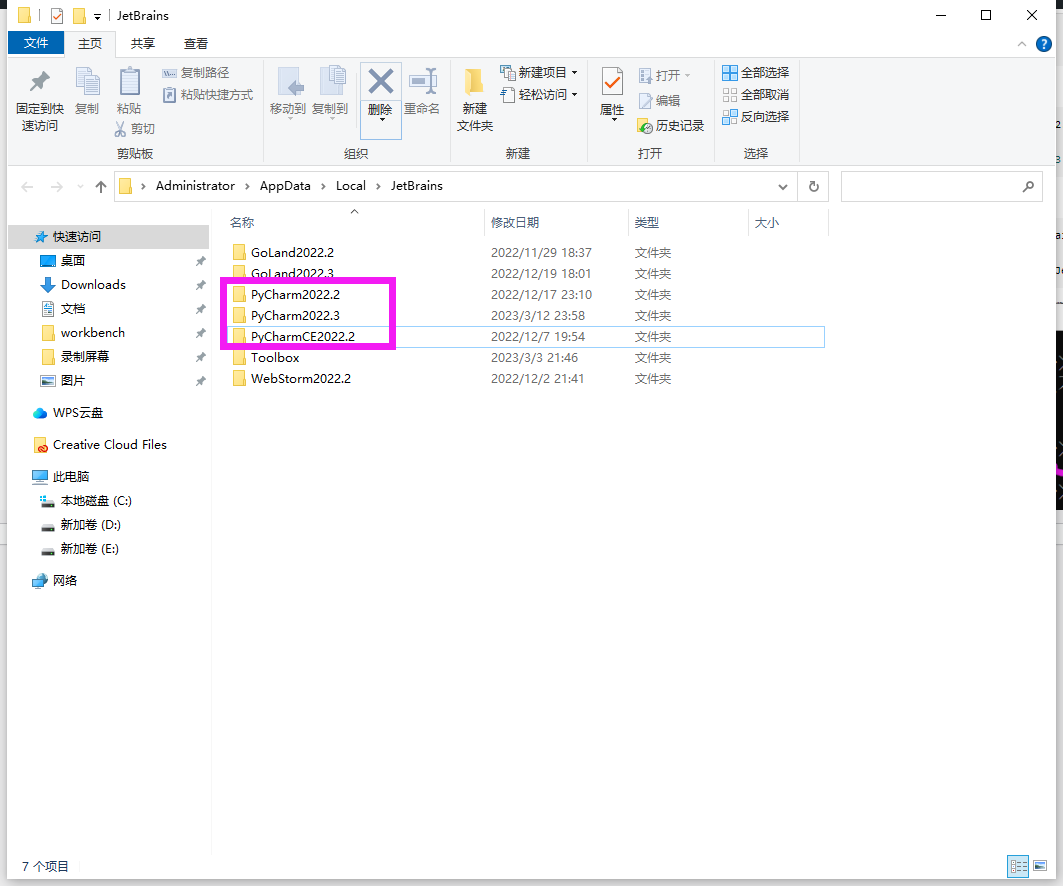
Task: Click the search input field
Action: (942, 186)
